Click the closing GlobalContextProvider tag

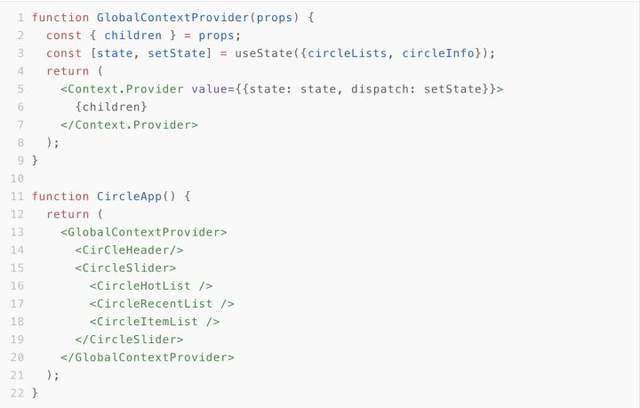(x=147, y=357)
